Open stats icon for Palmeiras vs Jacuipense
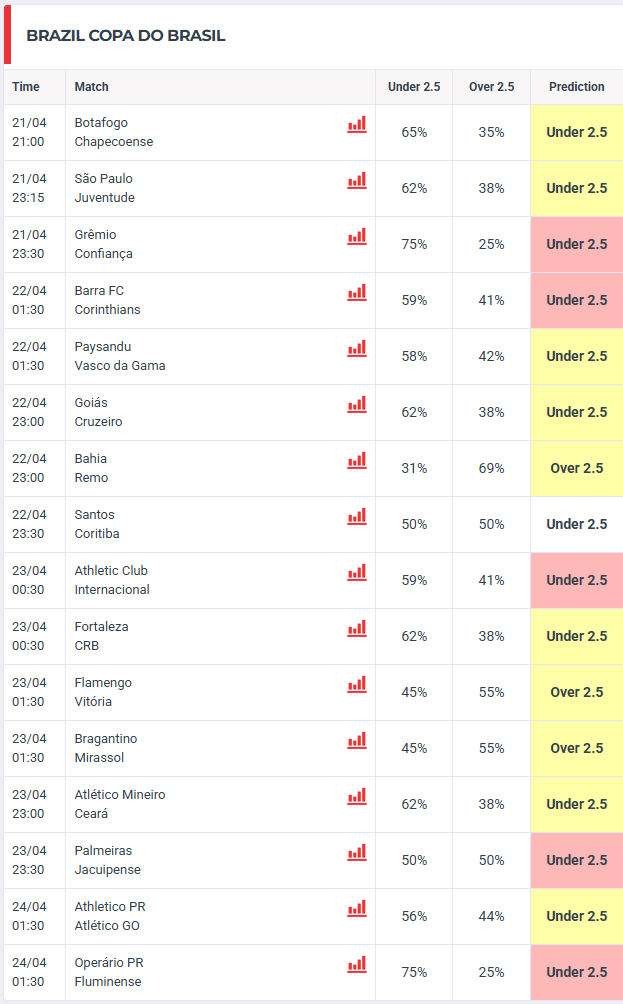This screenshot has height=1004, width=623. click(x=357, y=853)
